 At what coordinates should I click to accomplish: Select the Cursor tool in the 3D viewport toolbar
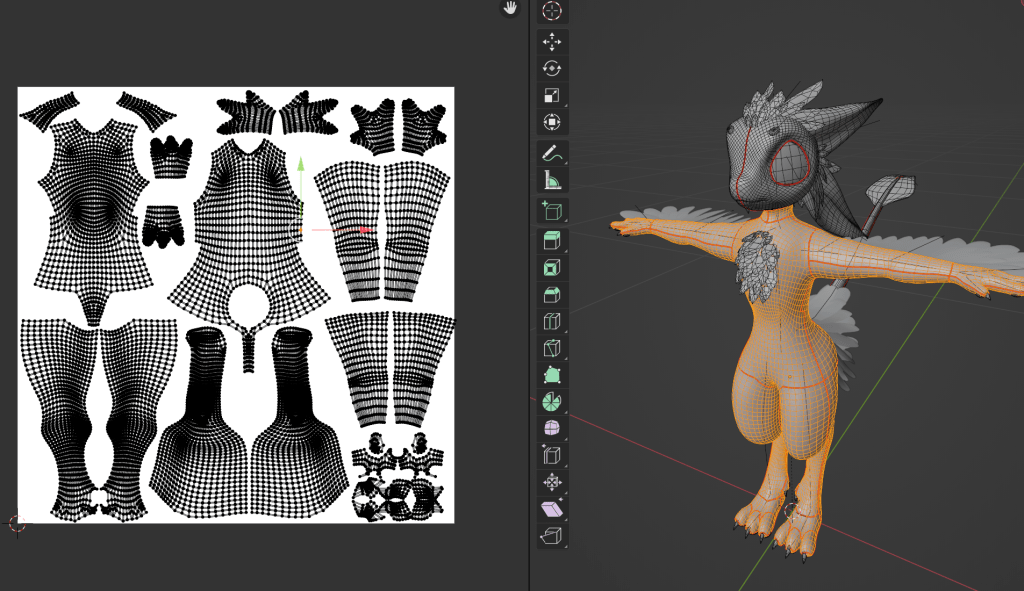tap(552, 12)
